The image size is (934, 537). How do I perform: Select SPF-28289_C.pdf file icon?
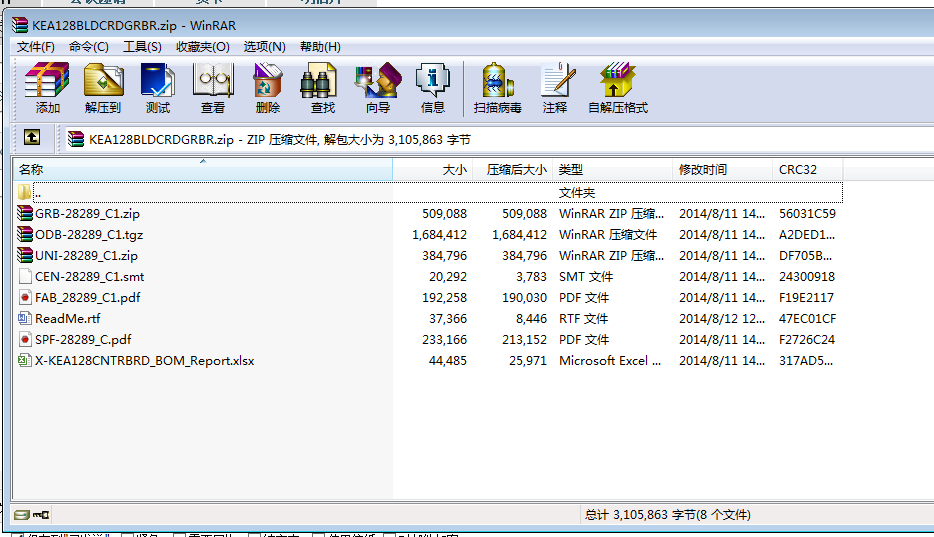tap(24, 339)
